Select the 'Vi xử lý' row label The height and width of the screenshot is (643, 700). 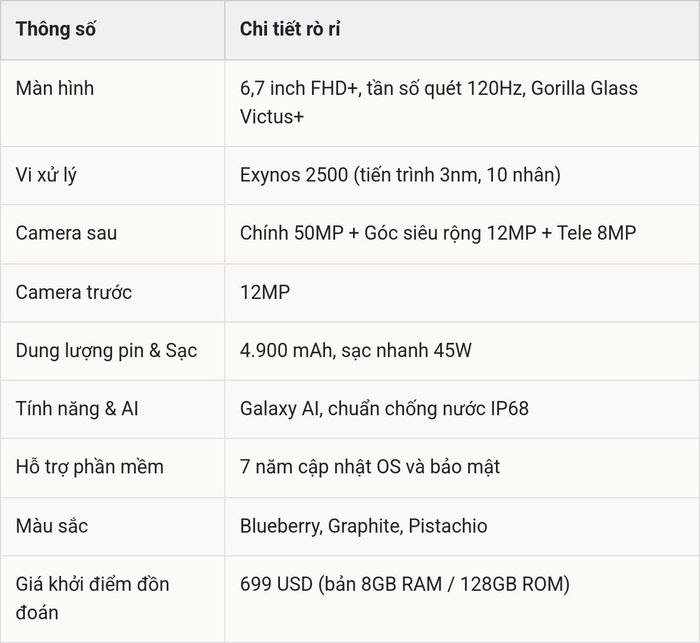(46, 175)
